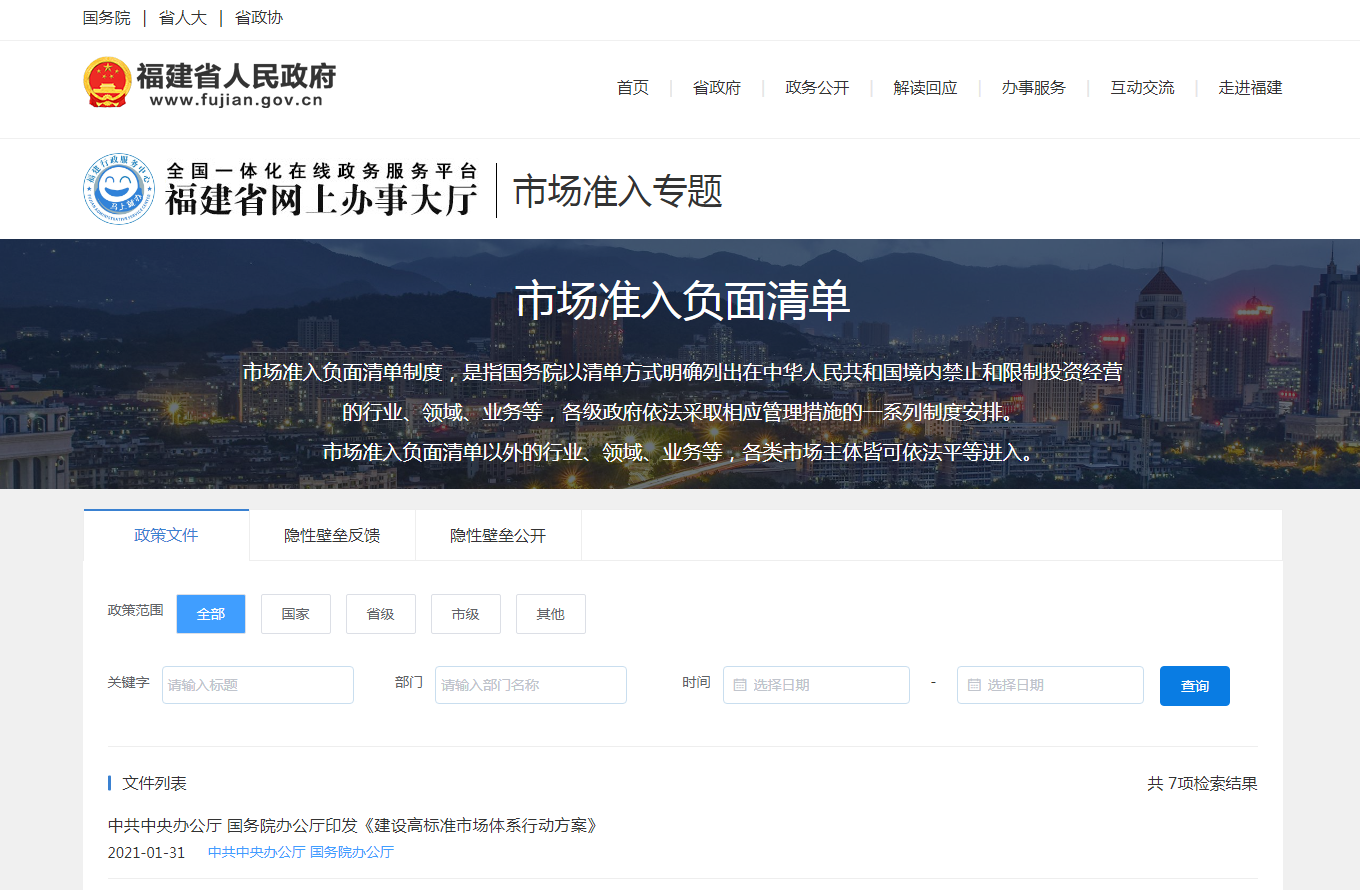
Task: Select the 全部 policy scope filter
Action: click(211, 614)
